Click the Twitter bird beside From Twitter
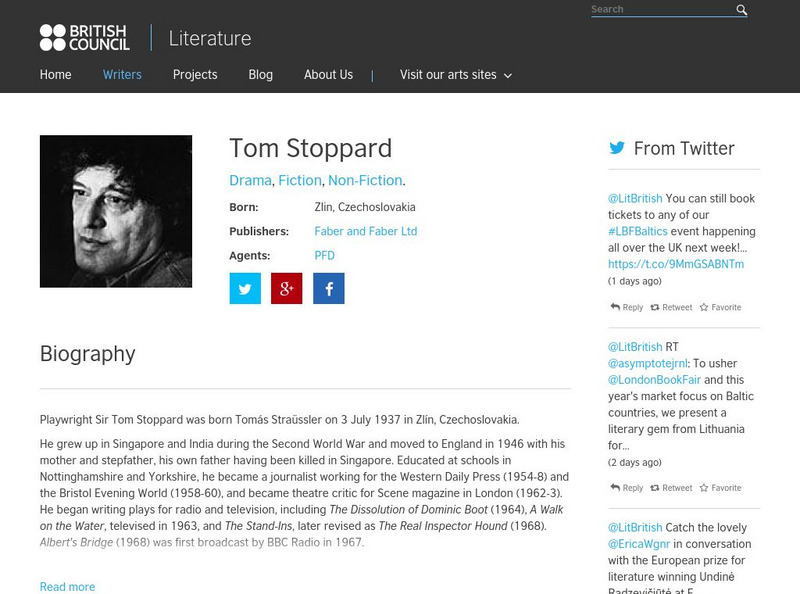 (615, 147)
